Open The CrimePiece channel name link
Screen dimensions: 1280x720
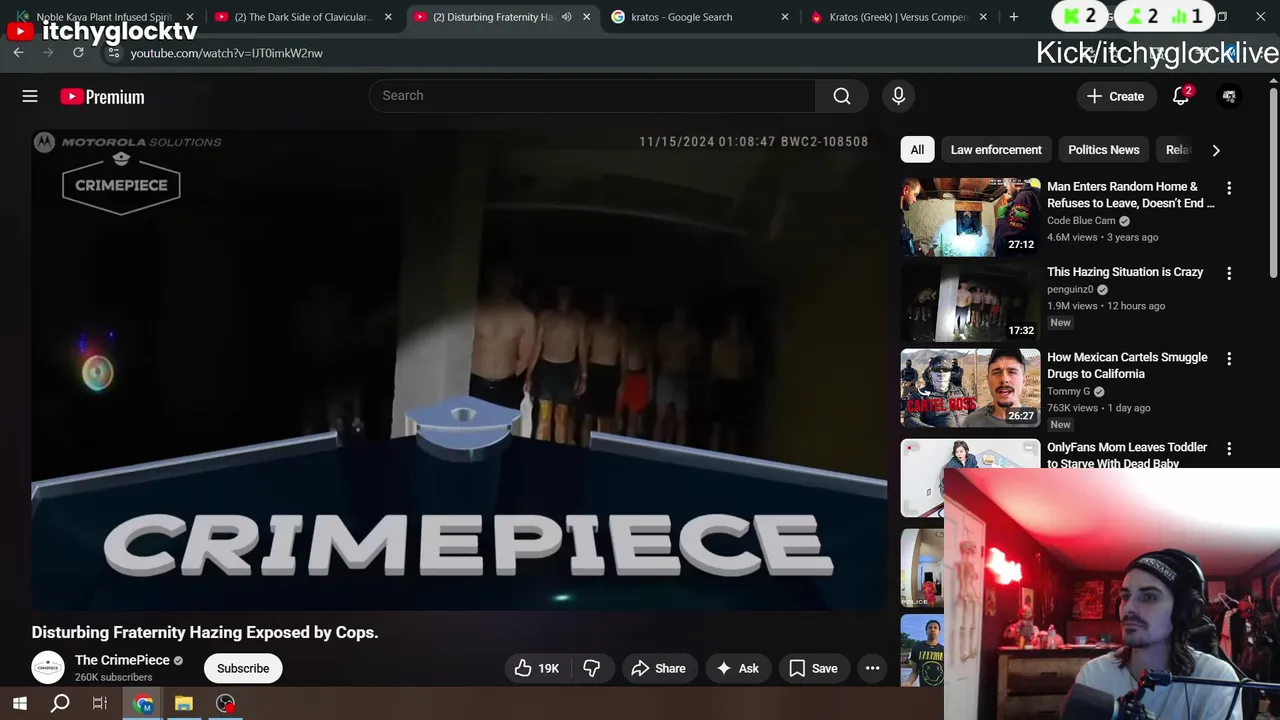pos(122,660)
